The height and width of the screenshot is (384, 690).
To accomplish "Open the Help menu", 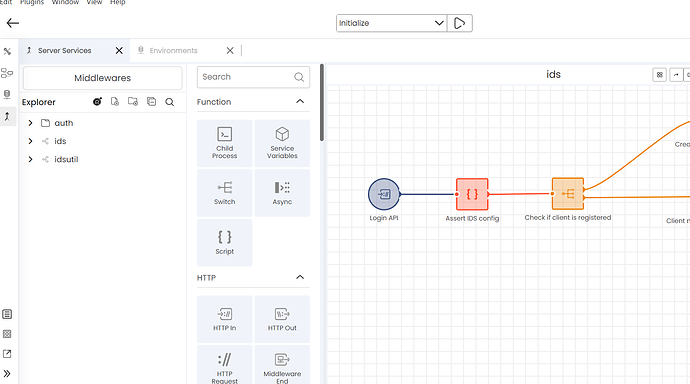I will click(x=117, y=2).
